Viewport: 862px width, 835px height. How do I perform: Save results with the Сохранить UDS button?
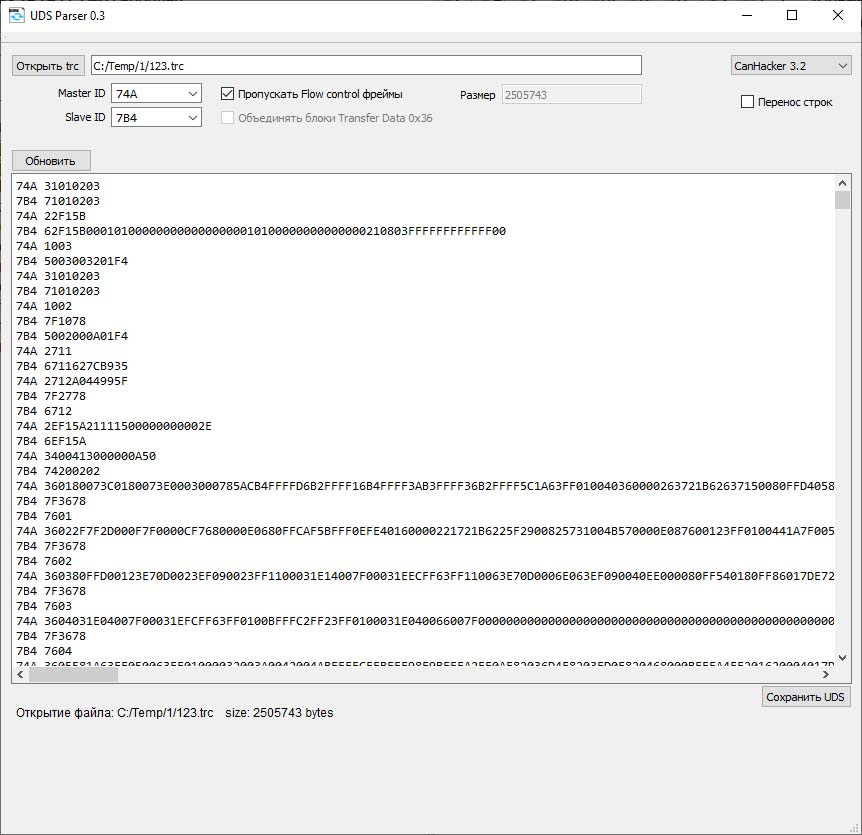tap(806, 696)
